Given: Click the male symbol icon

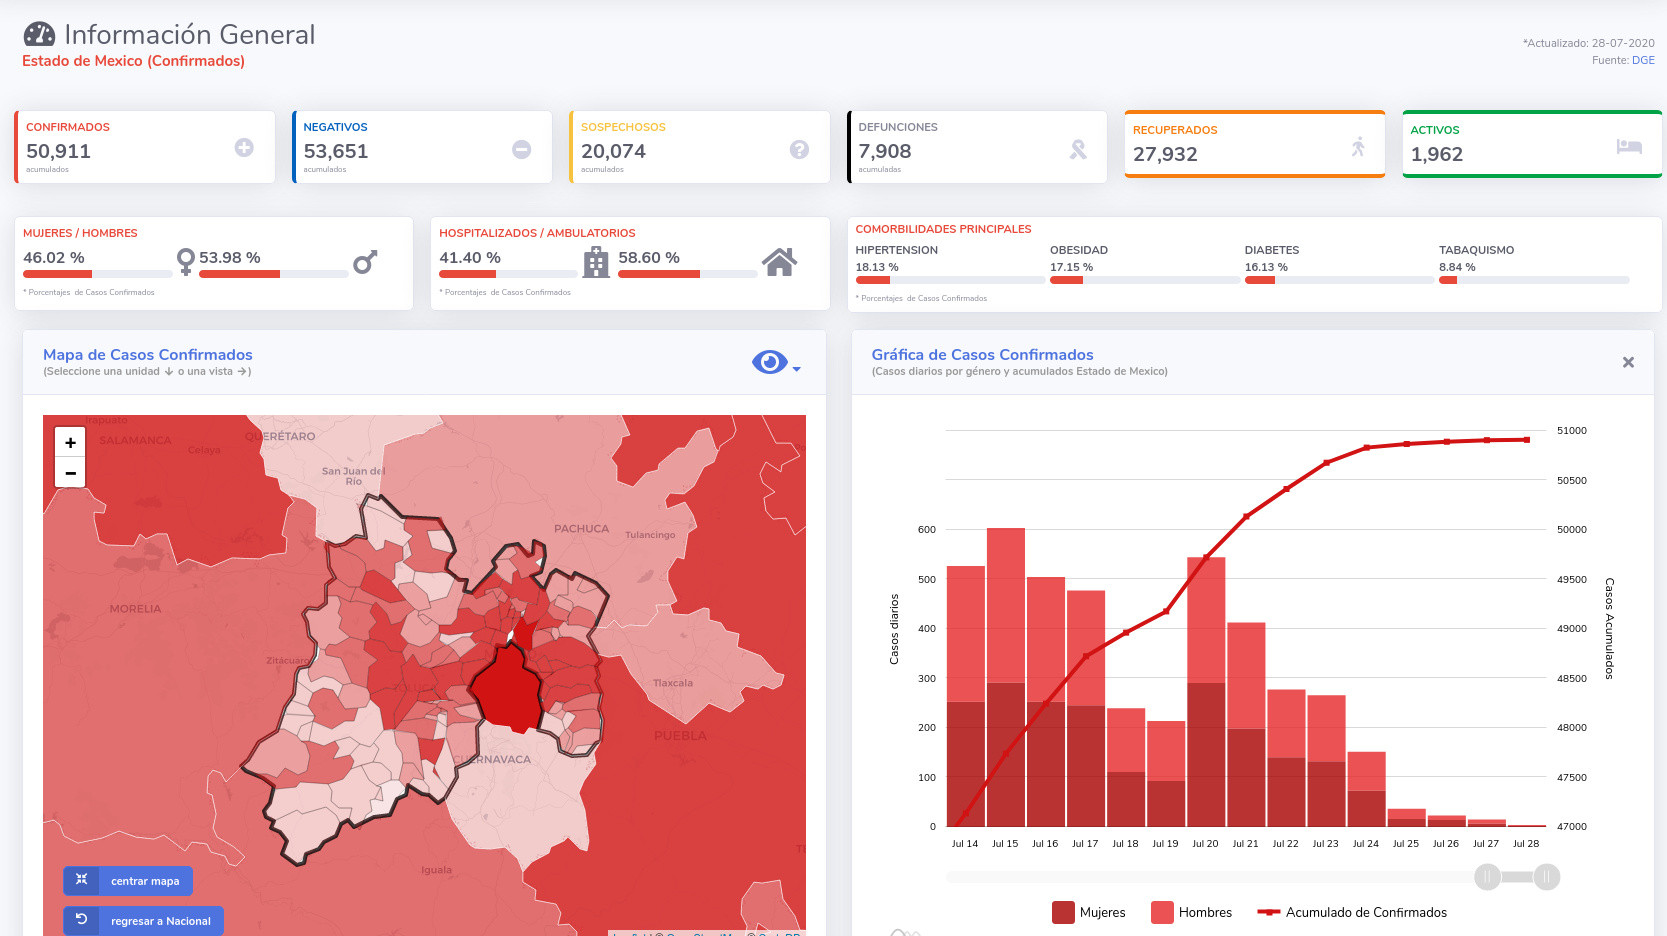Looking at the screenshot, I should coord(365,262).
